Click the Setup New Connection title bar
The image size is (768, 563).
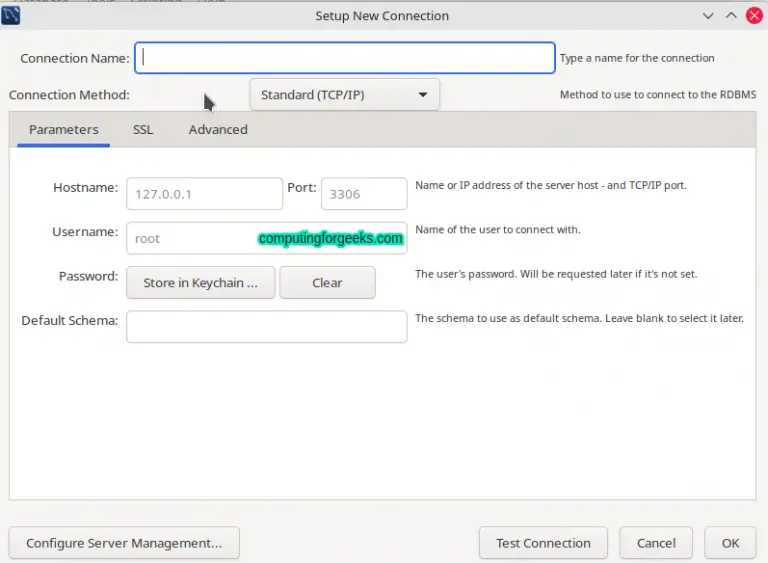click(x=382, y=16)
